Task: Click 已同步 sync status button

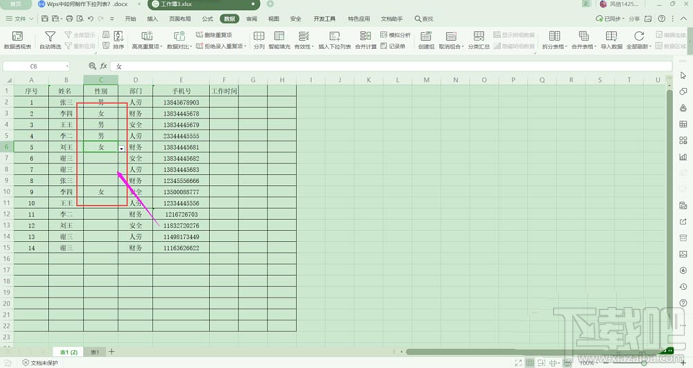Action: pos(610,19)
